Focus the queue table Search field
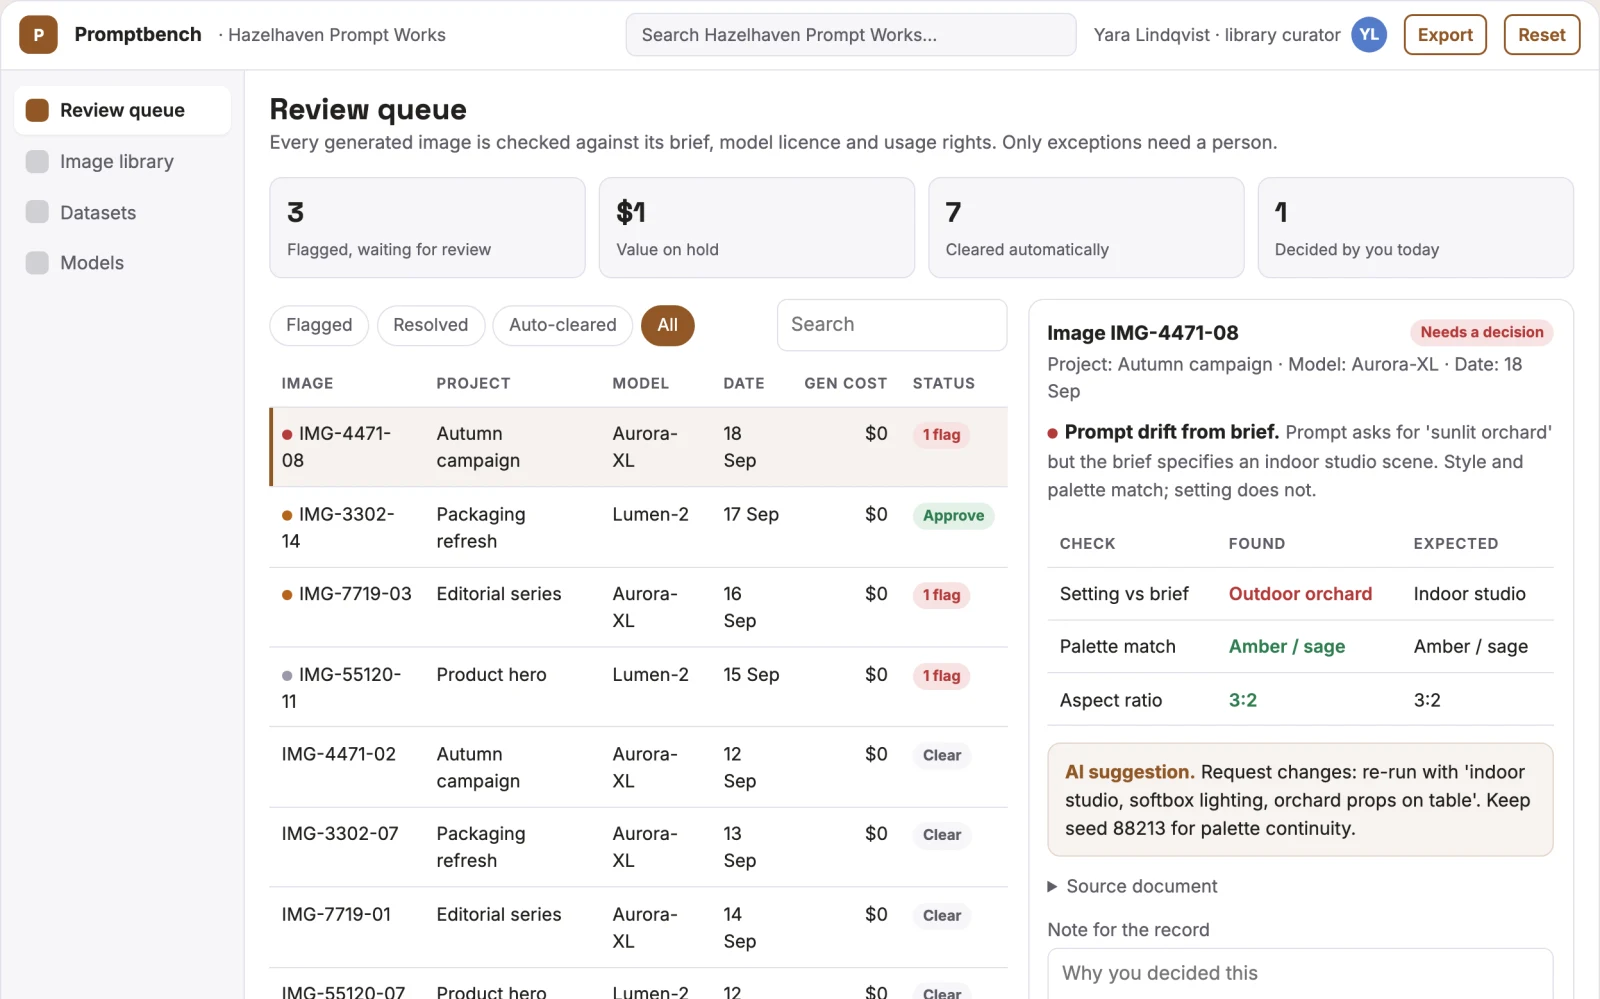The height and width of the screenshot is (999, 1600). click(892, 325)
